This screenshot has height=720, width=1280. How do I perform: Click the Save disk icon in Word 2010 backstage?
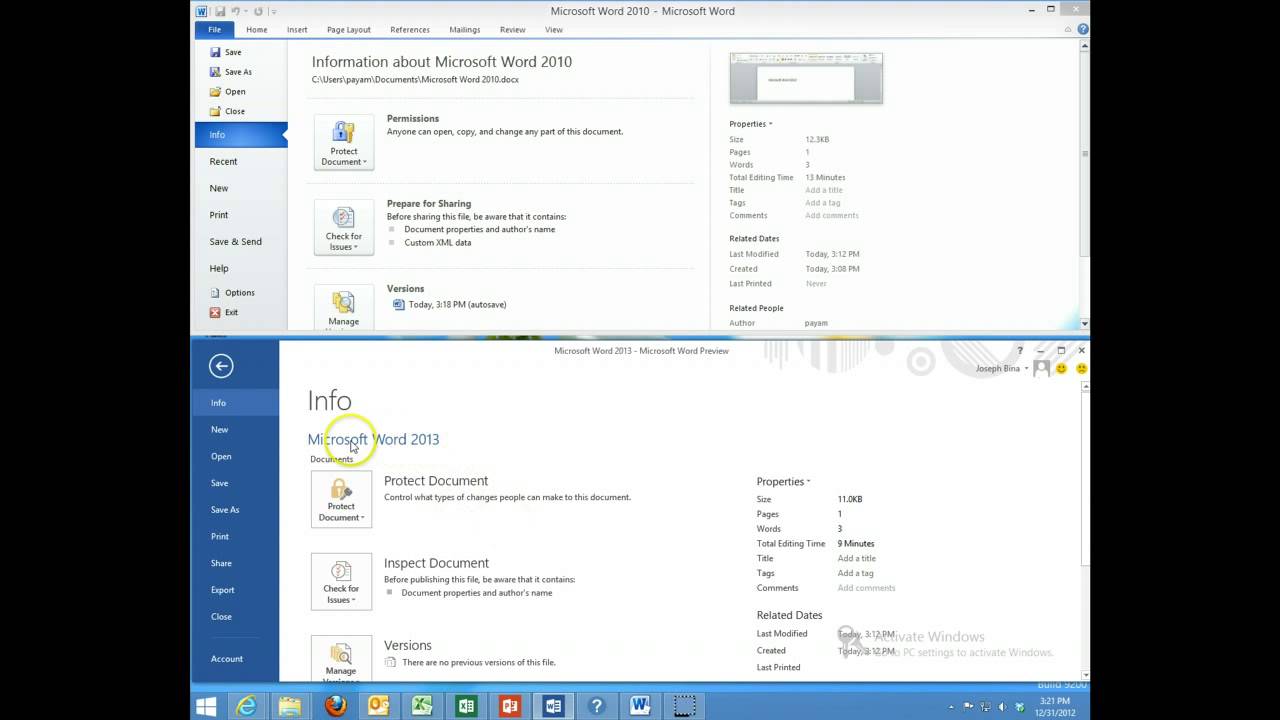coord(215,52)
